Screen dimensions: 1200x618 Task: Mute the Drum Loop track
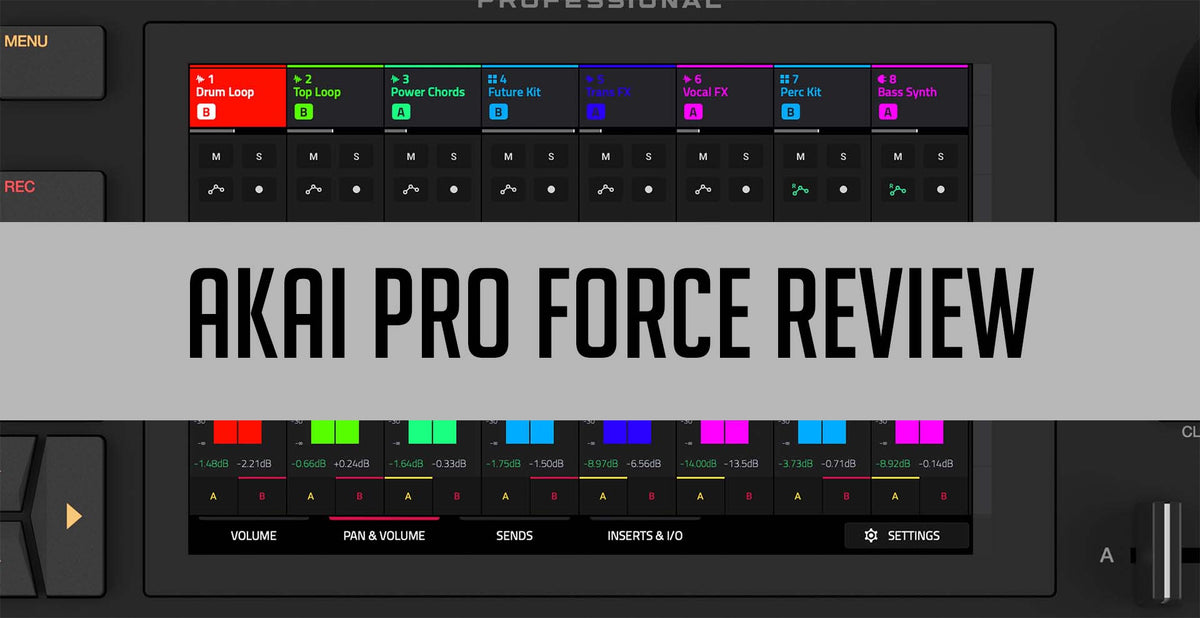(215, 156)
